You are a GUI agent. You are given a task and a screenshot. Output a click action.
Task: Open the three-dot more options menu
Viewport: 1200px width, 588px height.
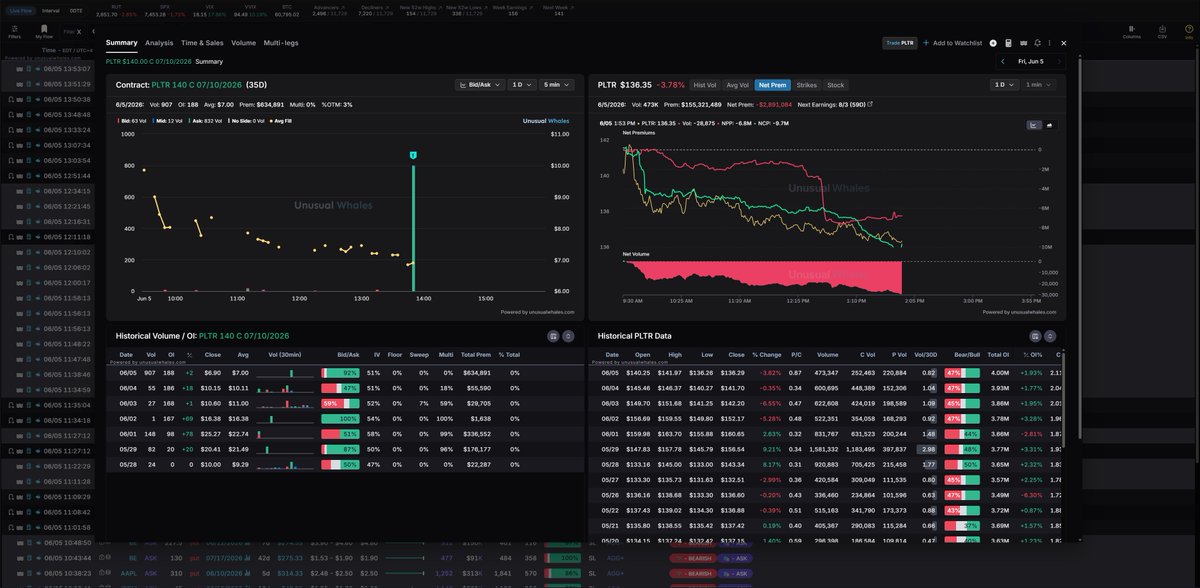pyautogui.click(x=1049, y=43)
